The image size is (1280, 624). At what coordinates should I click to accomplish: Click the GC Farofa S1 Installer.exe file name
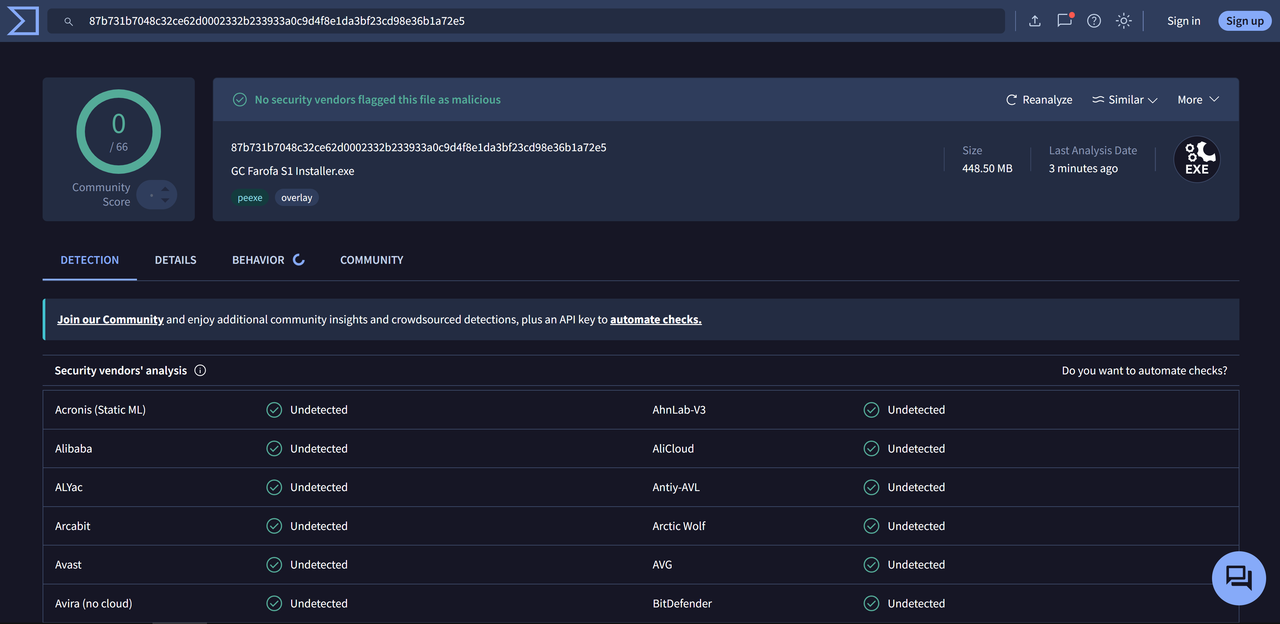click(292, 171)
